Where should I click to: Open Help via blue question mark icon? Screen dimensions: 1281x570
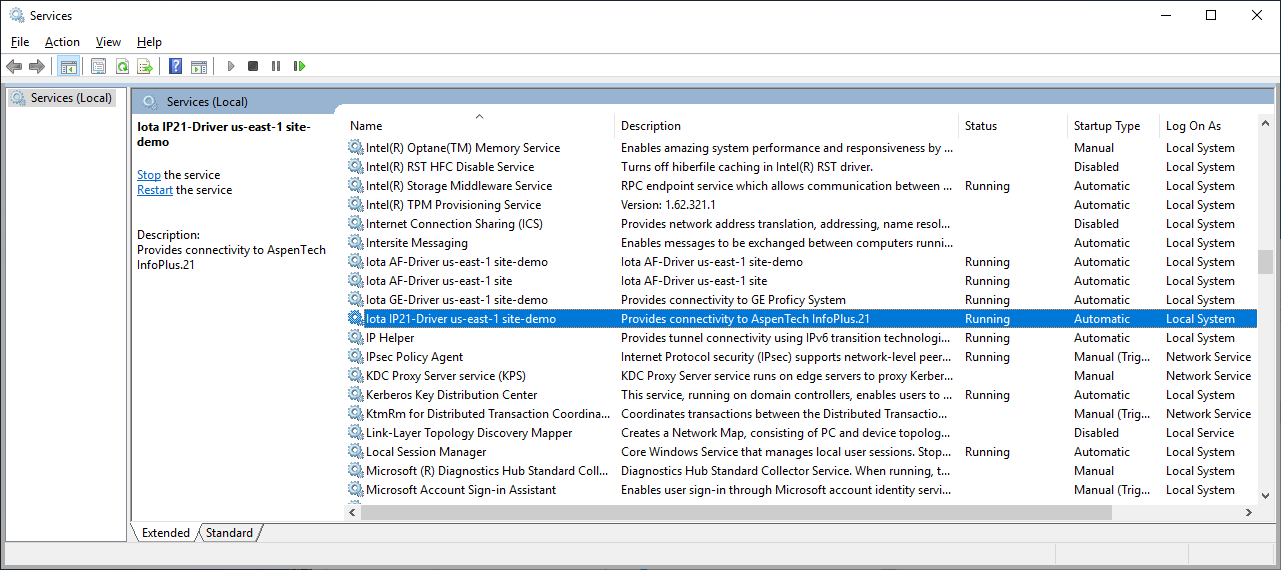pyautogui.click(x=176, y=66)
